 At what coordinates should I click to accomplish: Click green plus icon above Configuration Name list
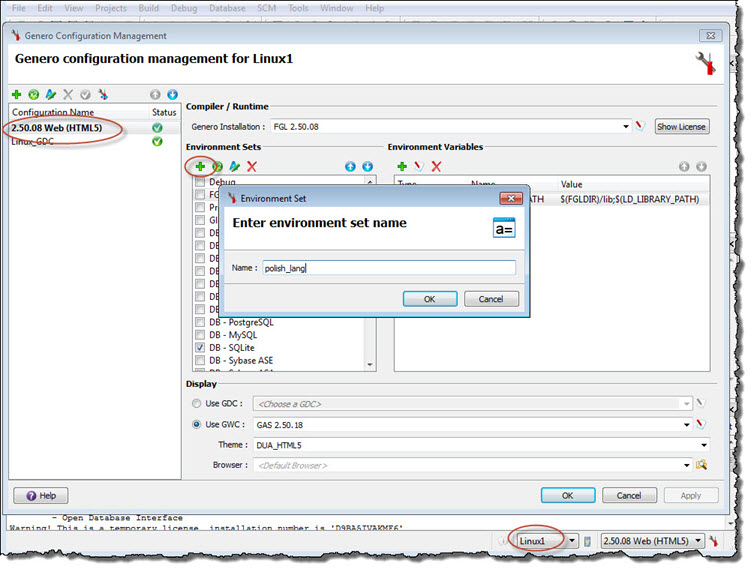pos(17,94)
